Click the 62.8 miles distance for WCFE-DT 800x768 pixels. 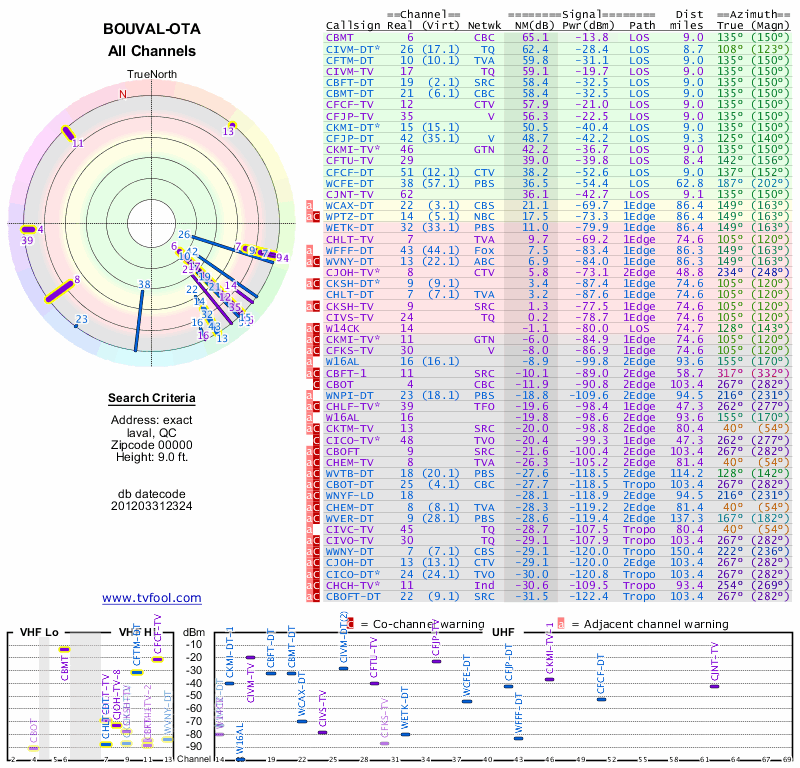tap(690, 183)
